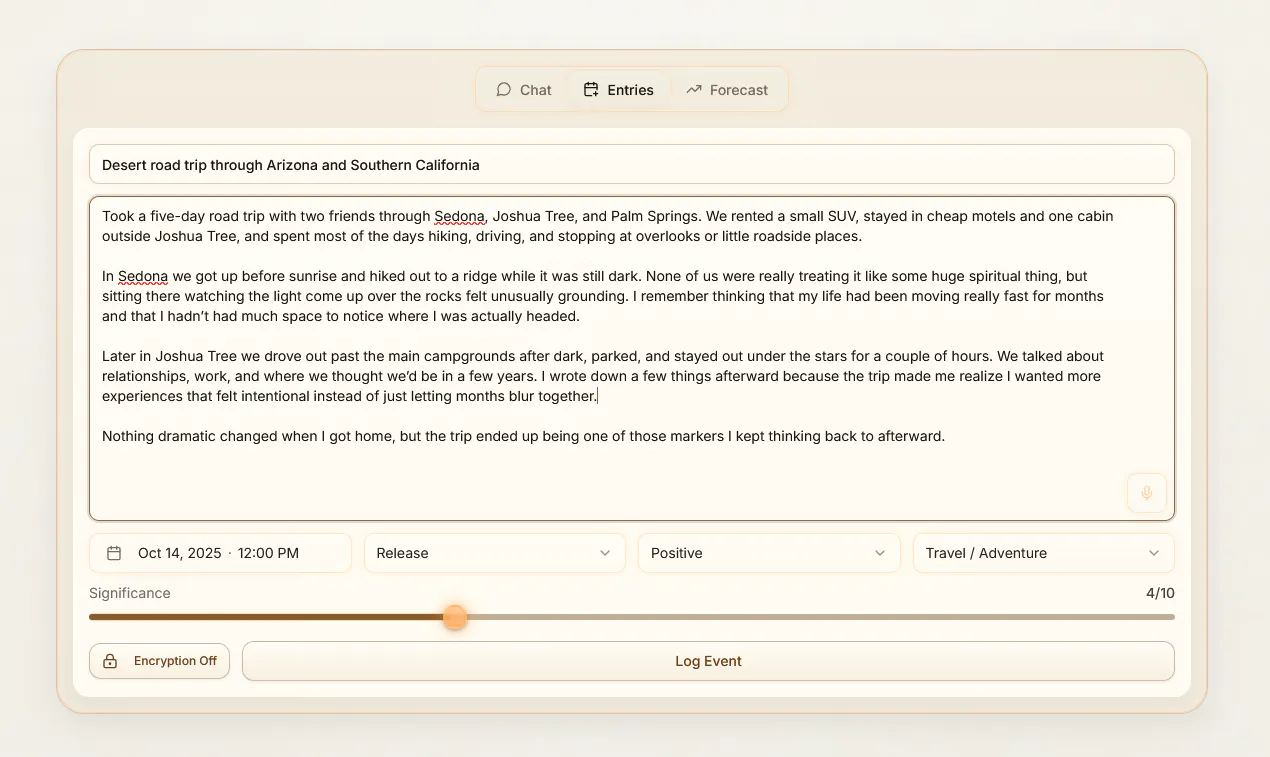Switch to the Chat tab
Screen dimensions: 1270x757
524,89
